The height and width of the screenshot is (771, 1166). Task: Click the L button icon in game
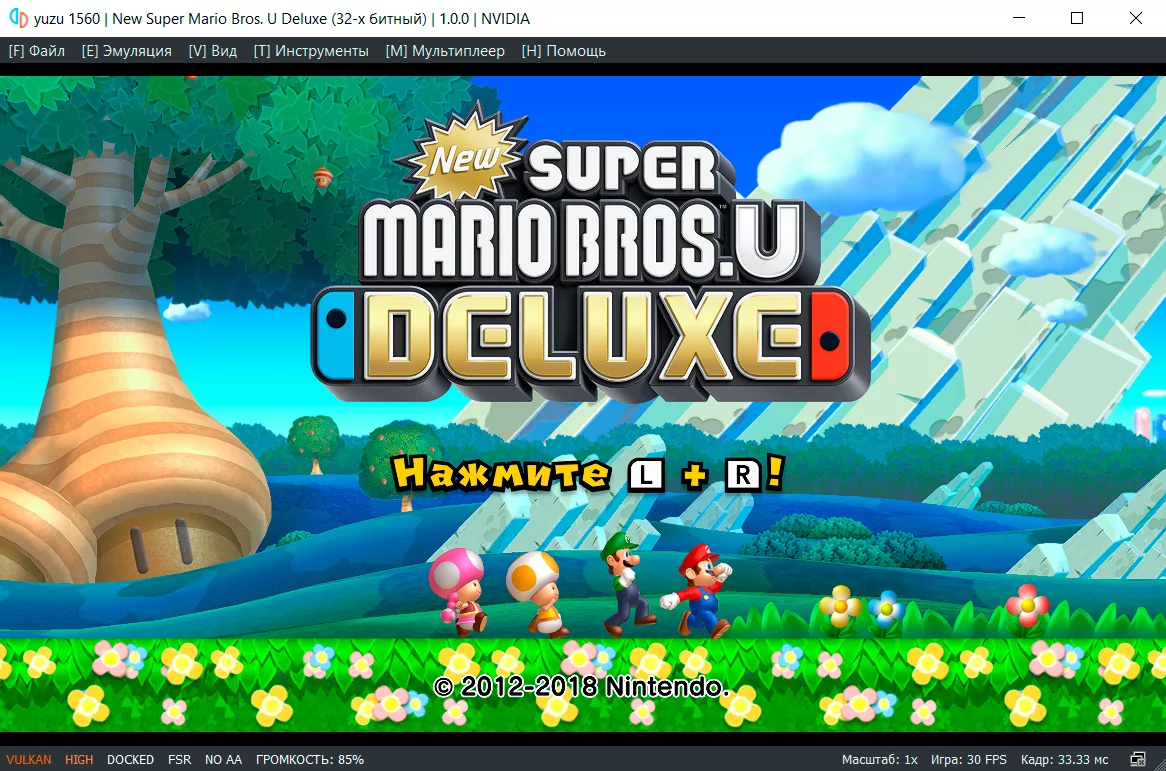[x=645, y=475]
